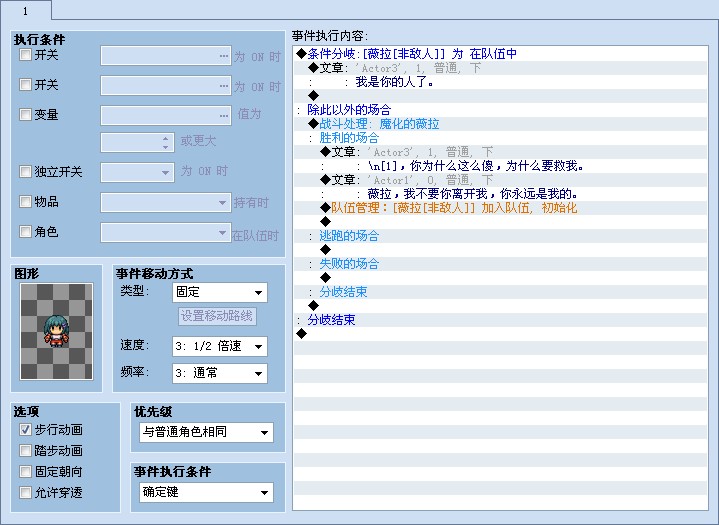Click the character sprite graphic preview
The width and height of the screenshot is (719, 525).
[x=56, y=331]
